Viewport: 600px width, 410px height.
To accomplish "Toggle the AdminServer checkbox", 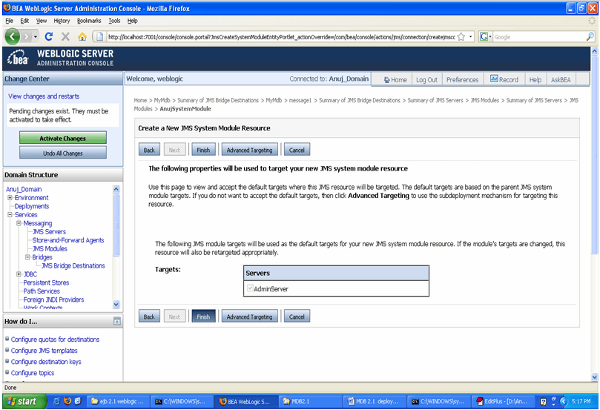I will [250, 288].
